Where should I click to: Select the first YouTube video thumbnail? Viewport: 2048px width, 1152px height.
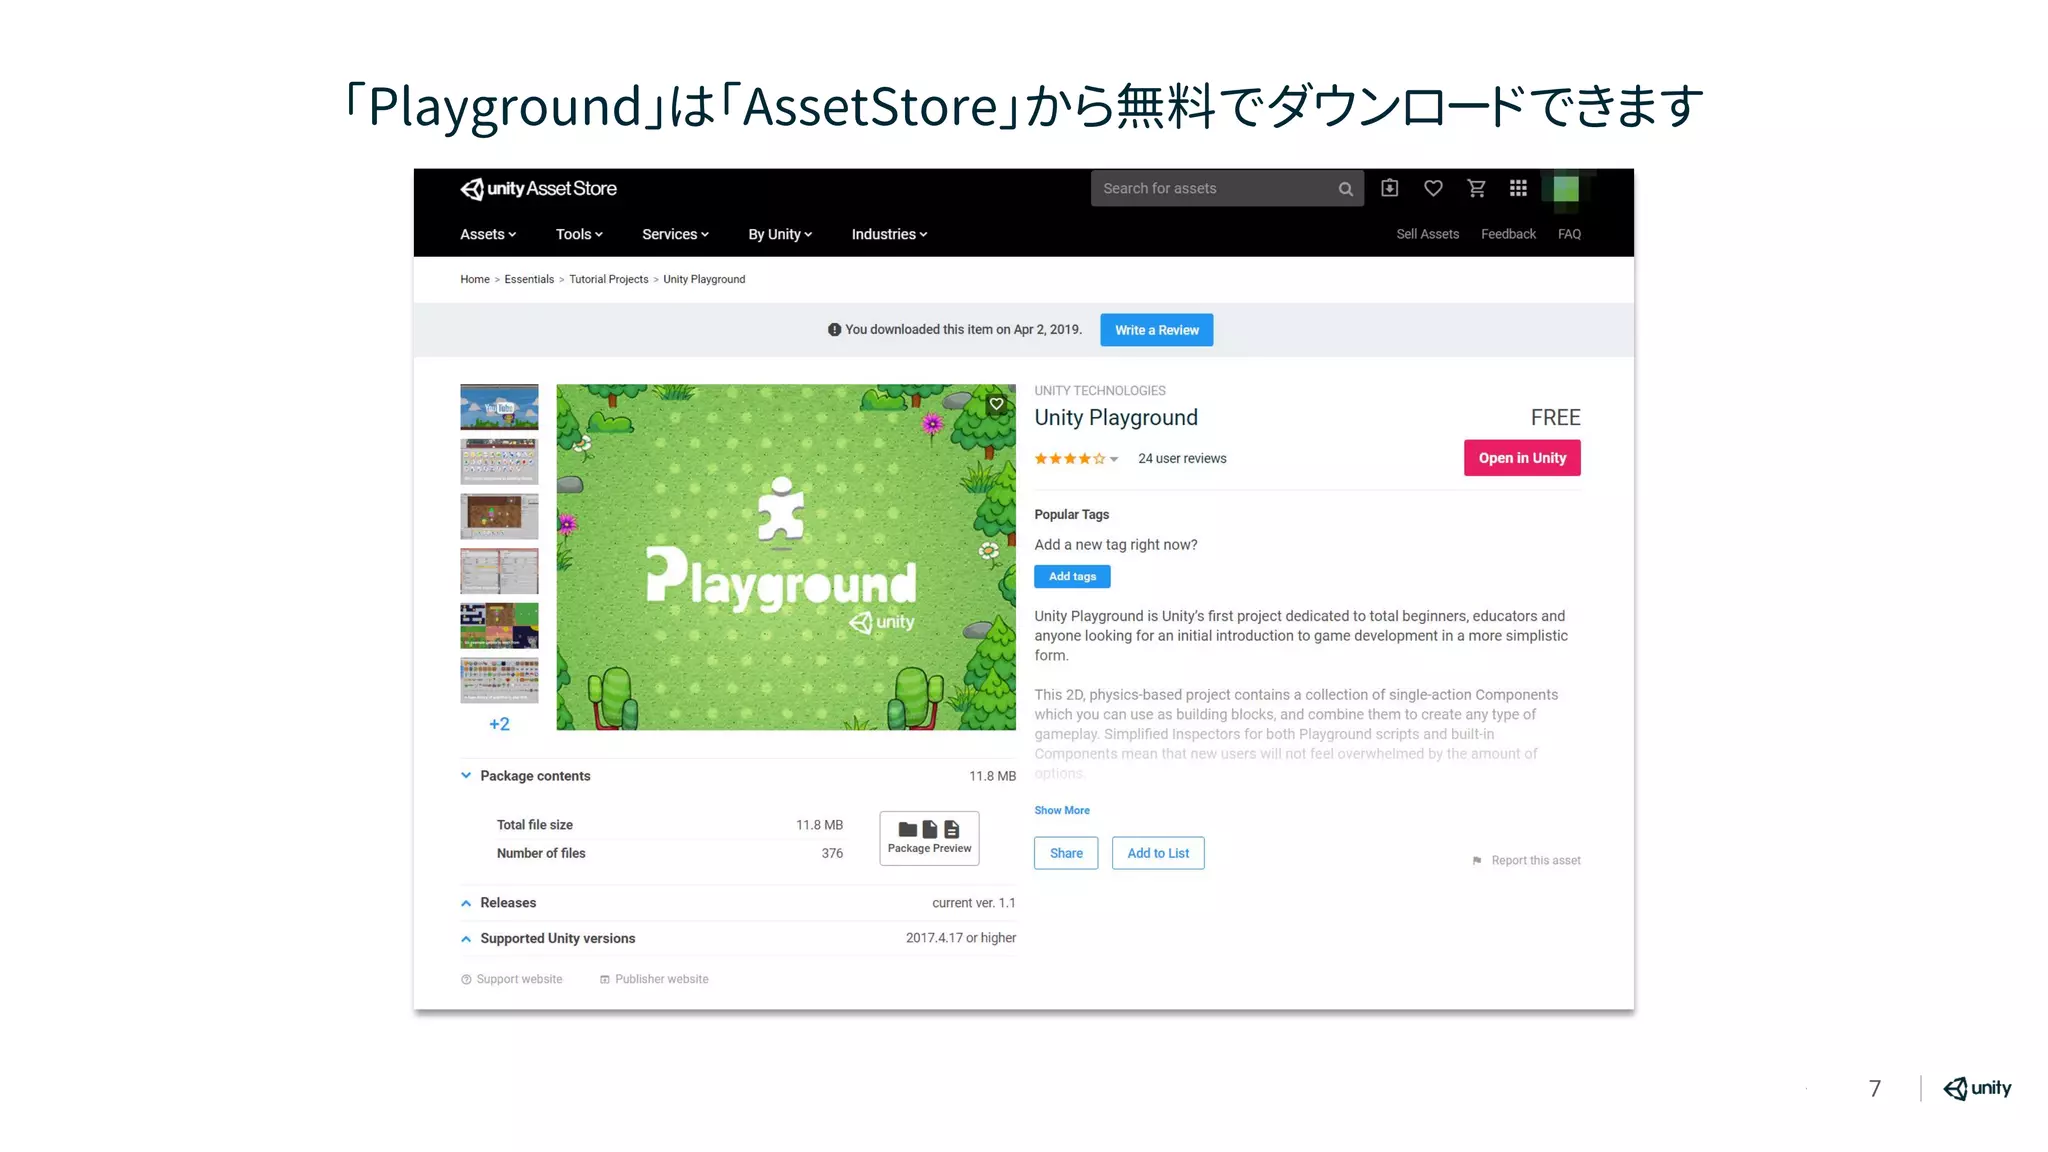pyautogui.click(x=499, y=408)
